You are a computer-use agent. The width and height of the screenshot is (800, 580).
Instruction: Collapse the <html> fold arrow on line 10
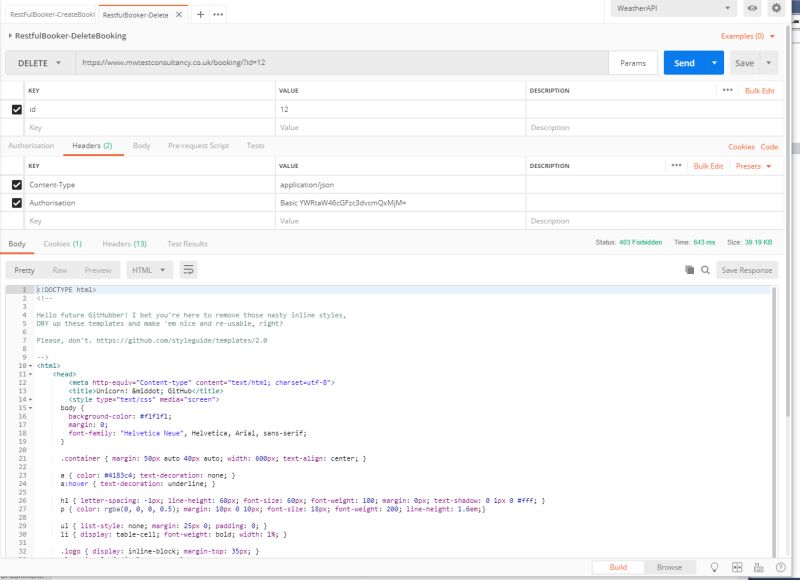[31, 366]
